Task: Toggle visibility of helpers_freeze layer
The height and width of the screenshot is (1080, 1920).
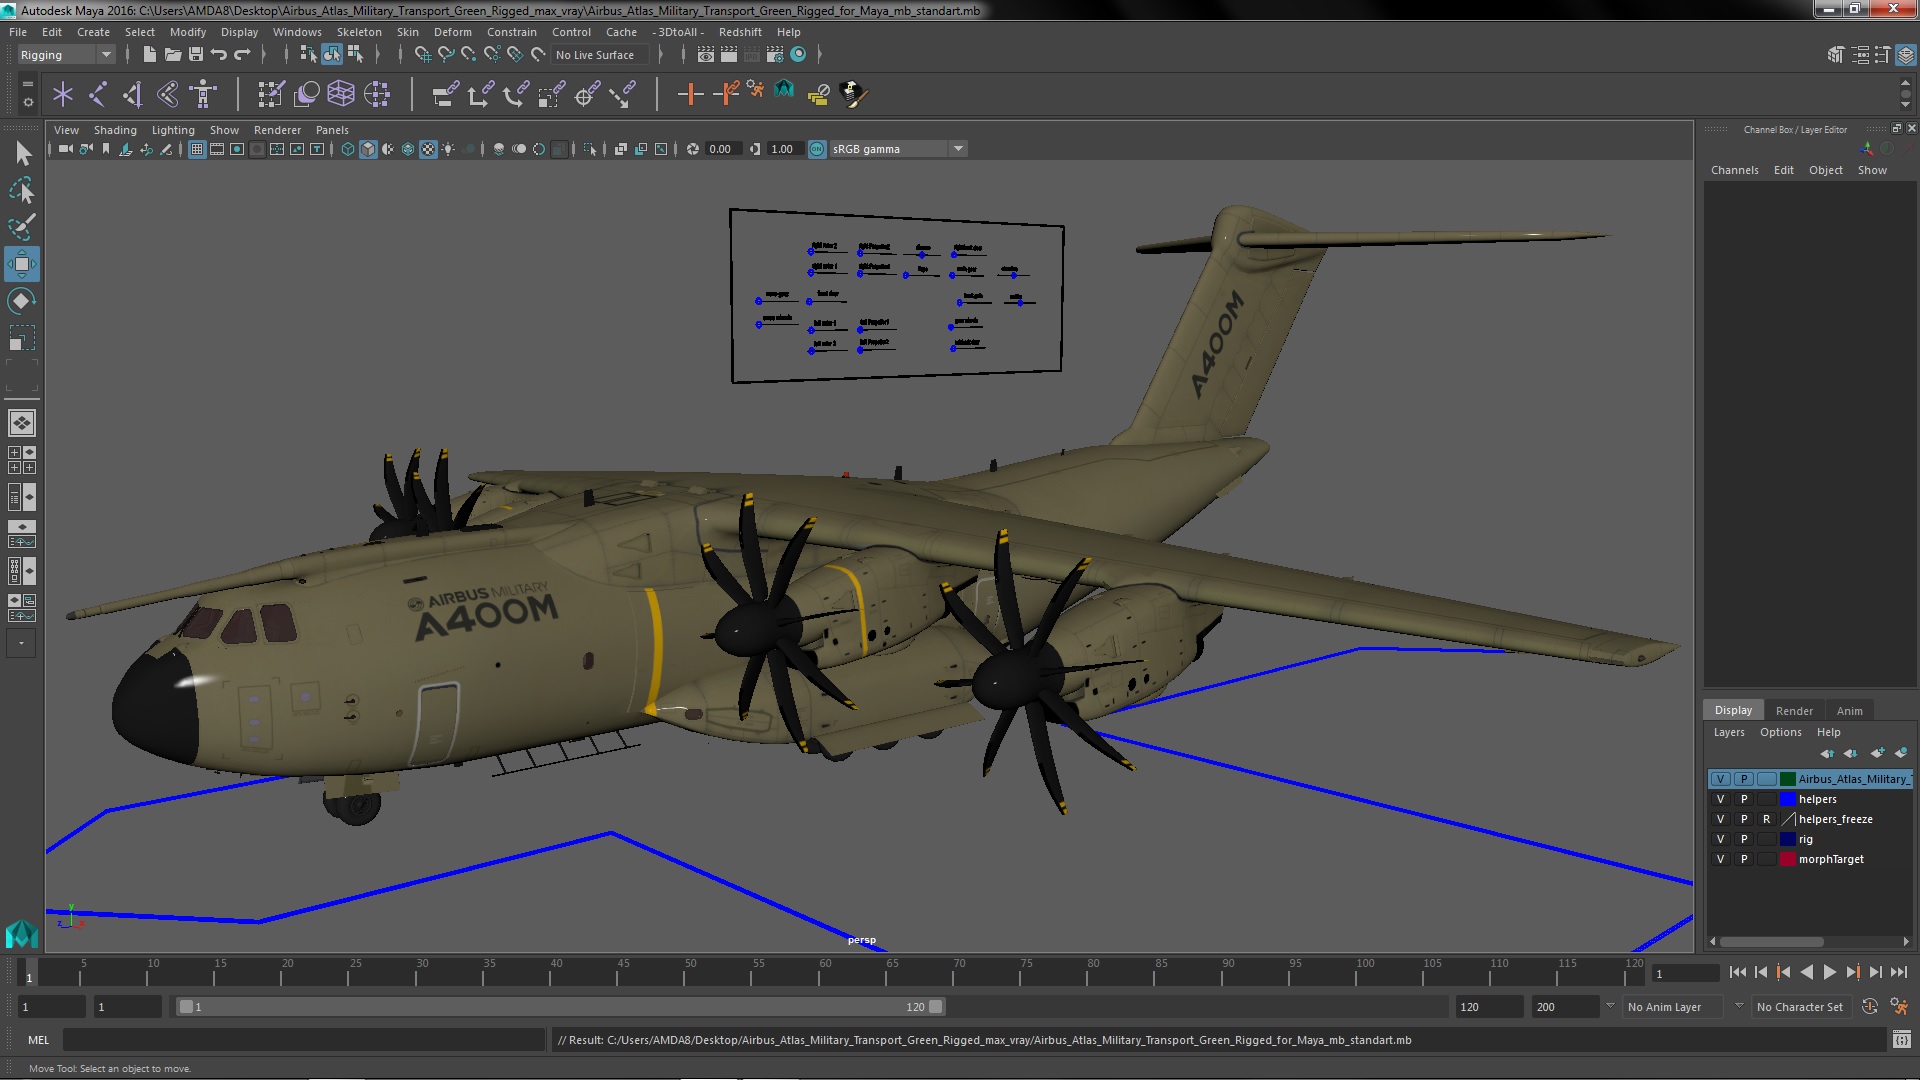Action: [x=1720, y=819]
